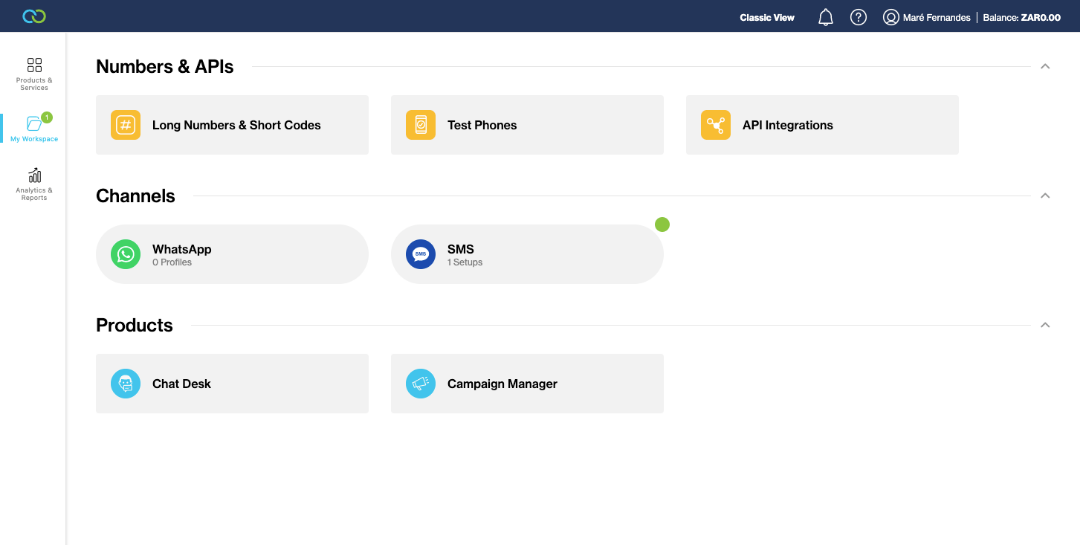Switch to Classic View
Image resolution: width=1080 pixels, height=545 pixels.
tap(767, 18)
